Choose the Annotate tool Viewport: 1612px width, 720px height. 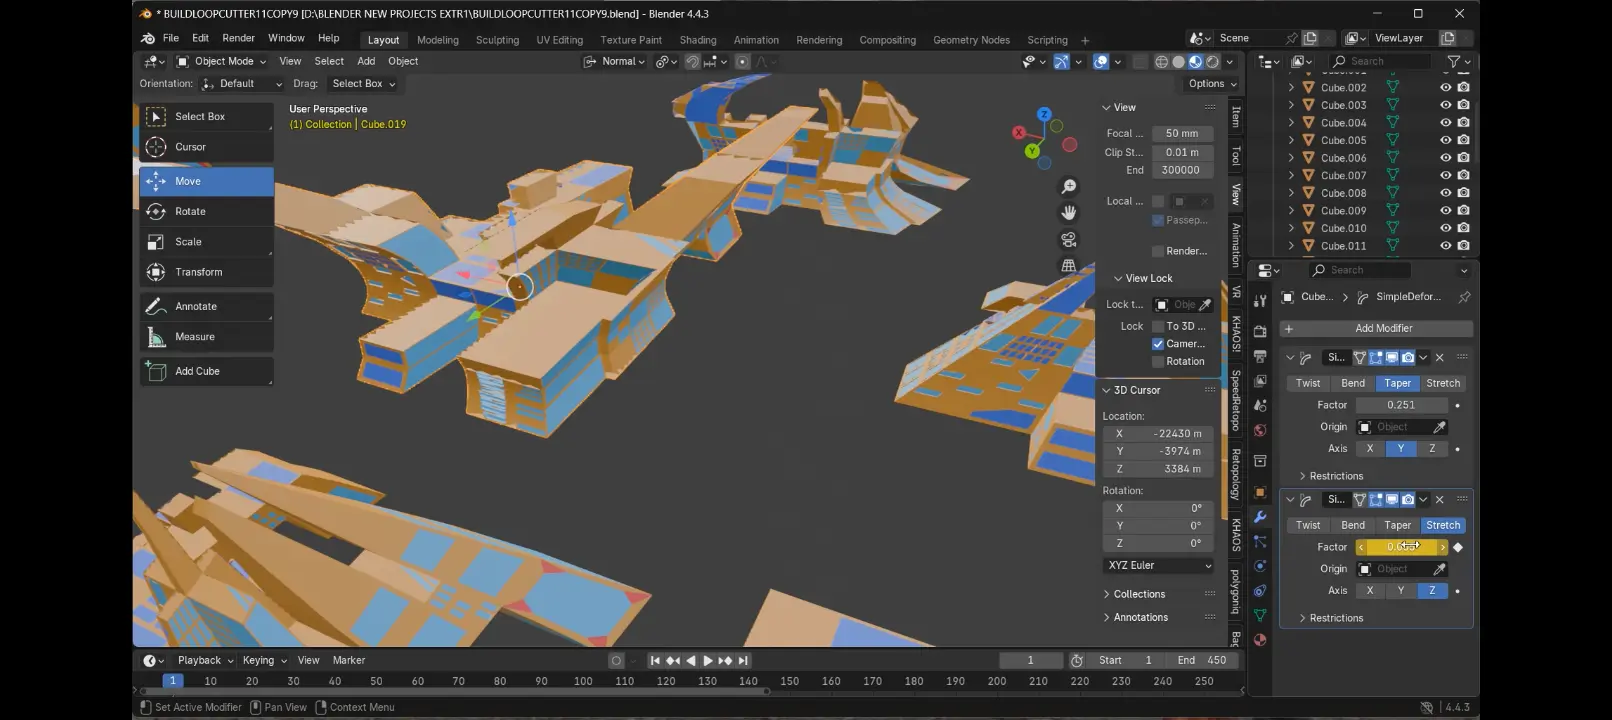click(x=206, y=306)
